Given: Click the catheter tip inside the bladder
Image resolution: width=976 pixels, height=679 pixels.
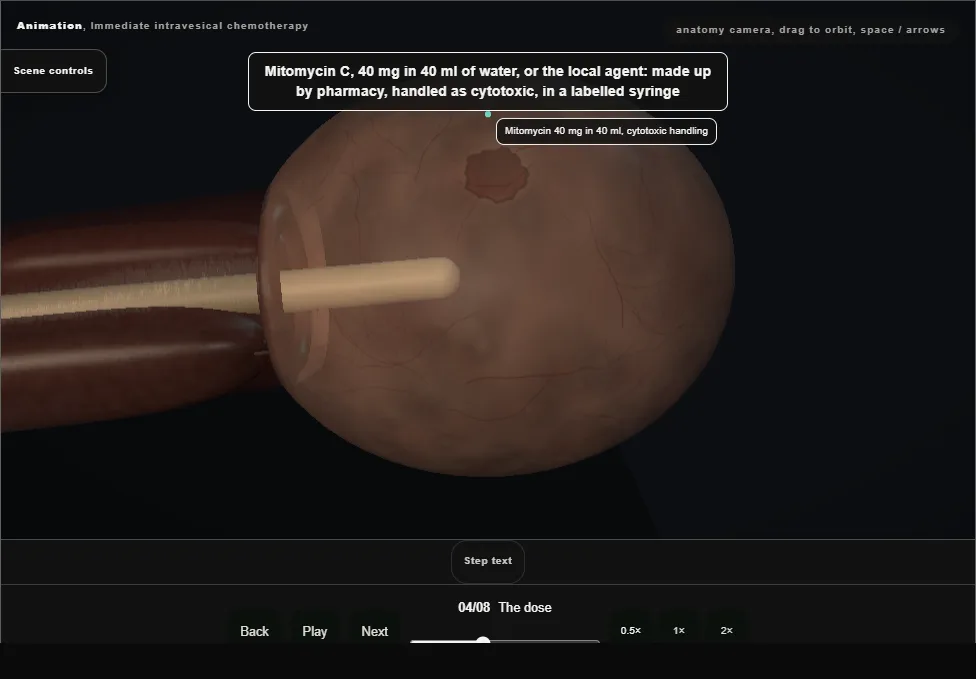Looking at the screenshot, I should click(447, 279).
